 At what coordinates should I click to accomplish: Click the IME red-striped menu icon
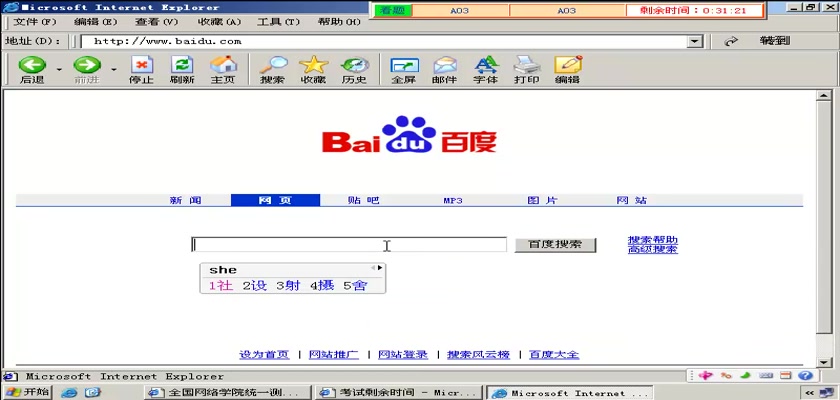(786, 376)
